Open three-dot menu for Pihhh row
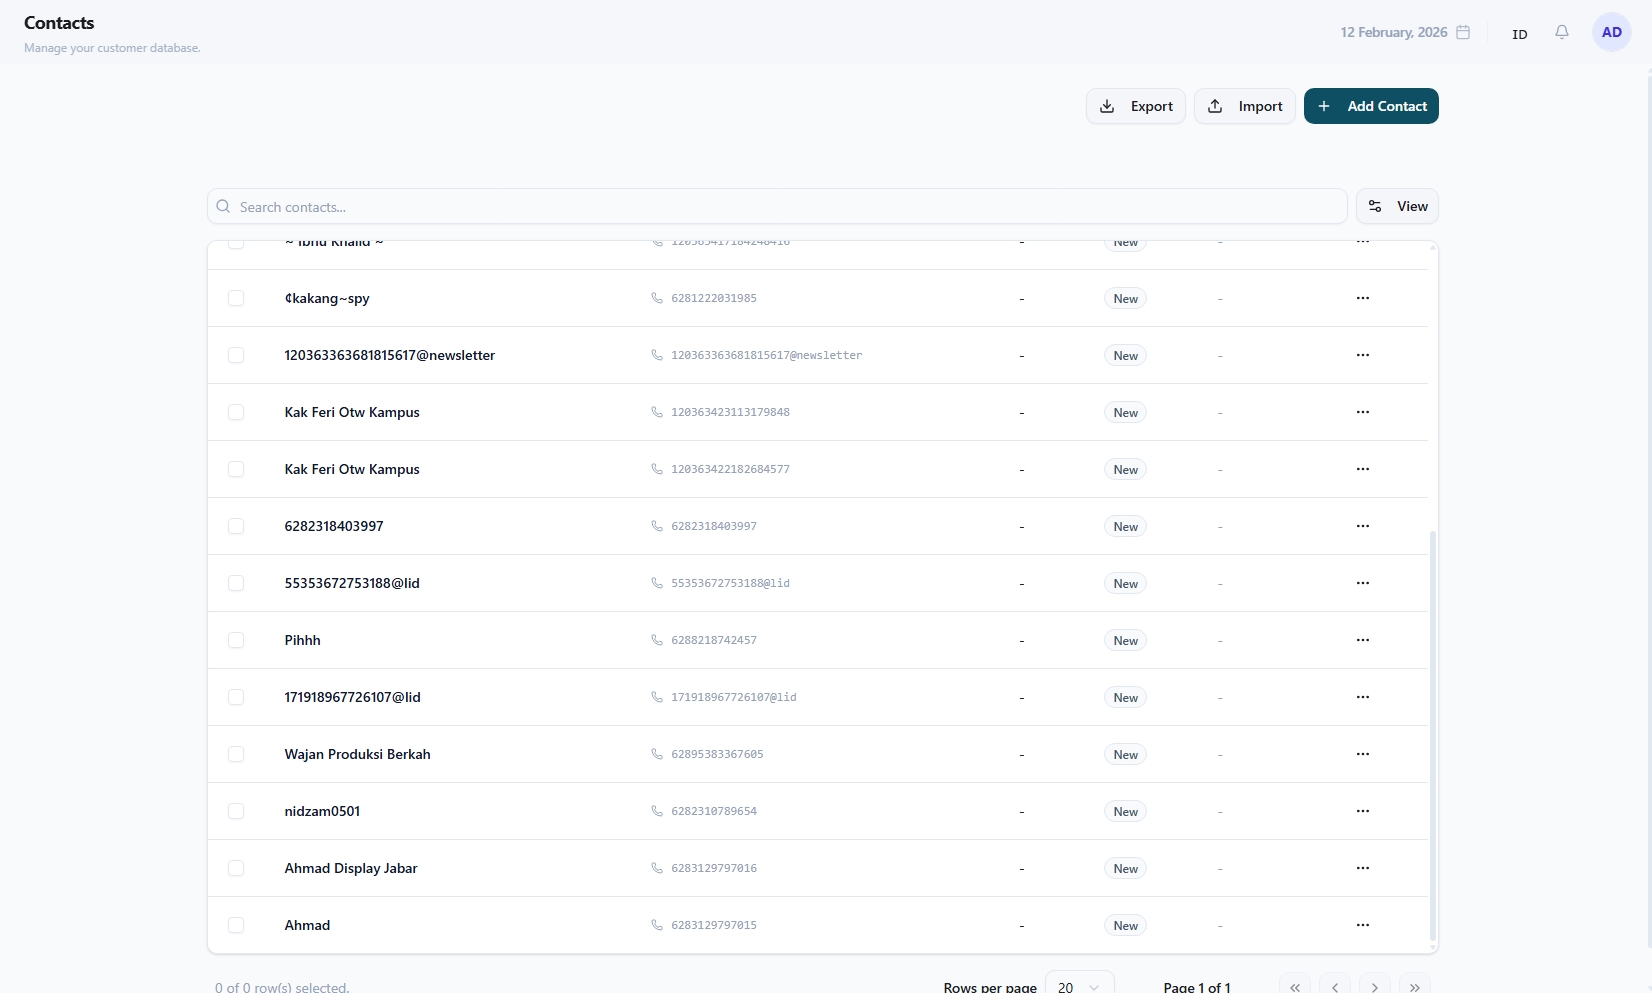 pos(1362,640)
